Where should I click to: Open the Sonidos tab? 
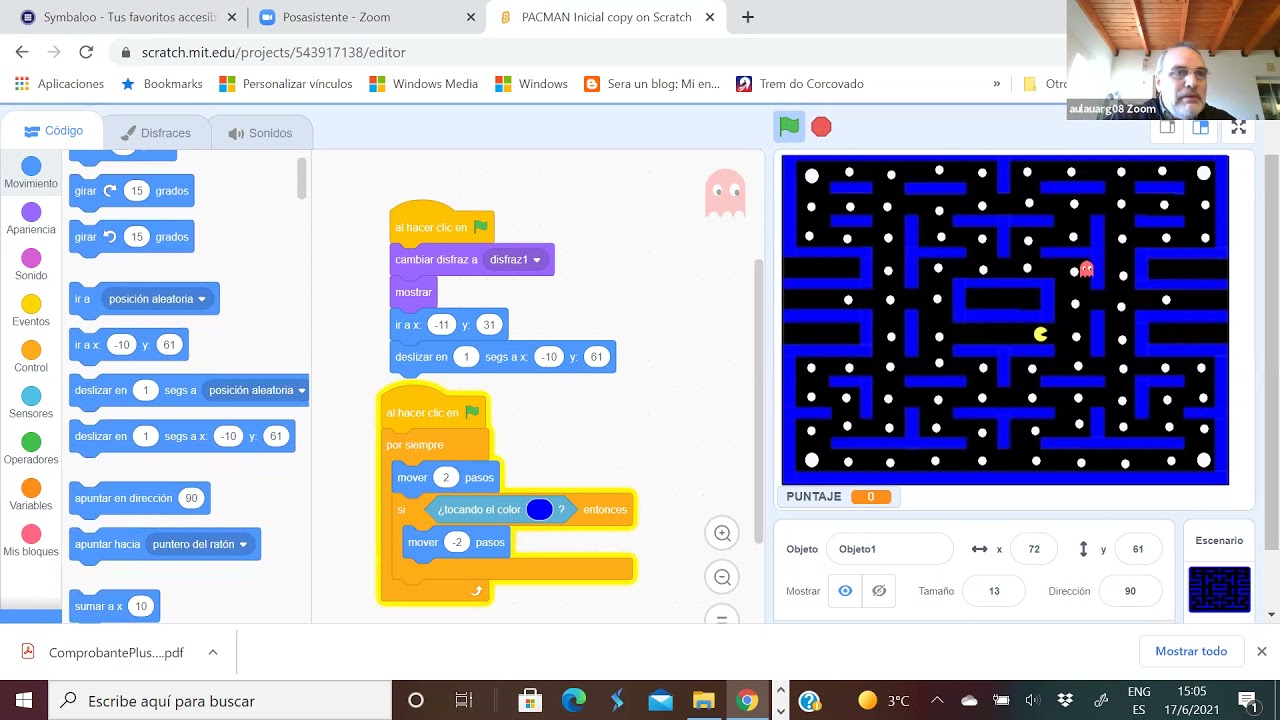[260, 133]
